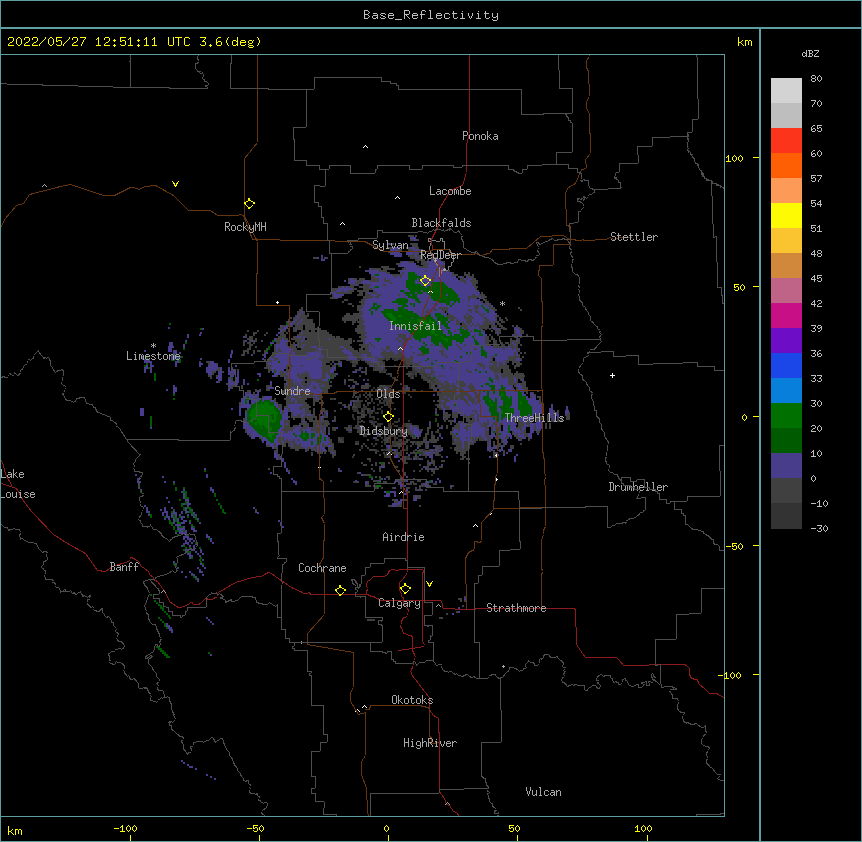Click the yellow 54 dBZ legend swatch
The image size is (862, 842).
tap(786, 215)
